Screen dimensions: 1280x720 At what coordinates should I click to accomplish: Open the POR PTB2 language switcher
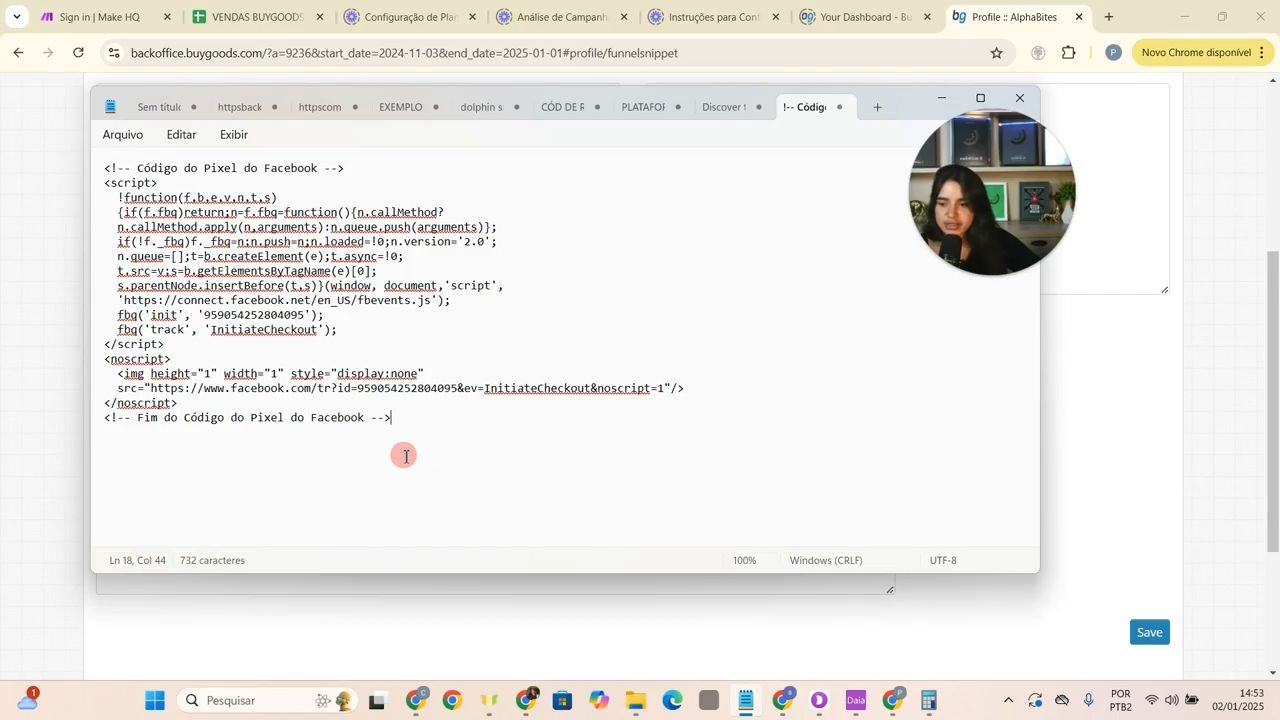coord(1121,701)
